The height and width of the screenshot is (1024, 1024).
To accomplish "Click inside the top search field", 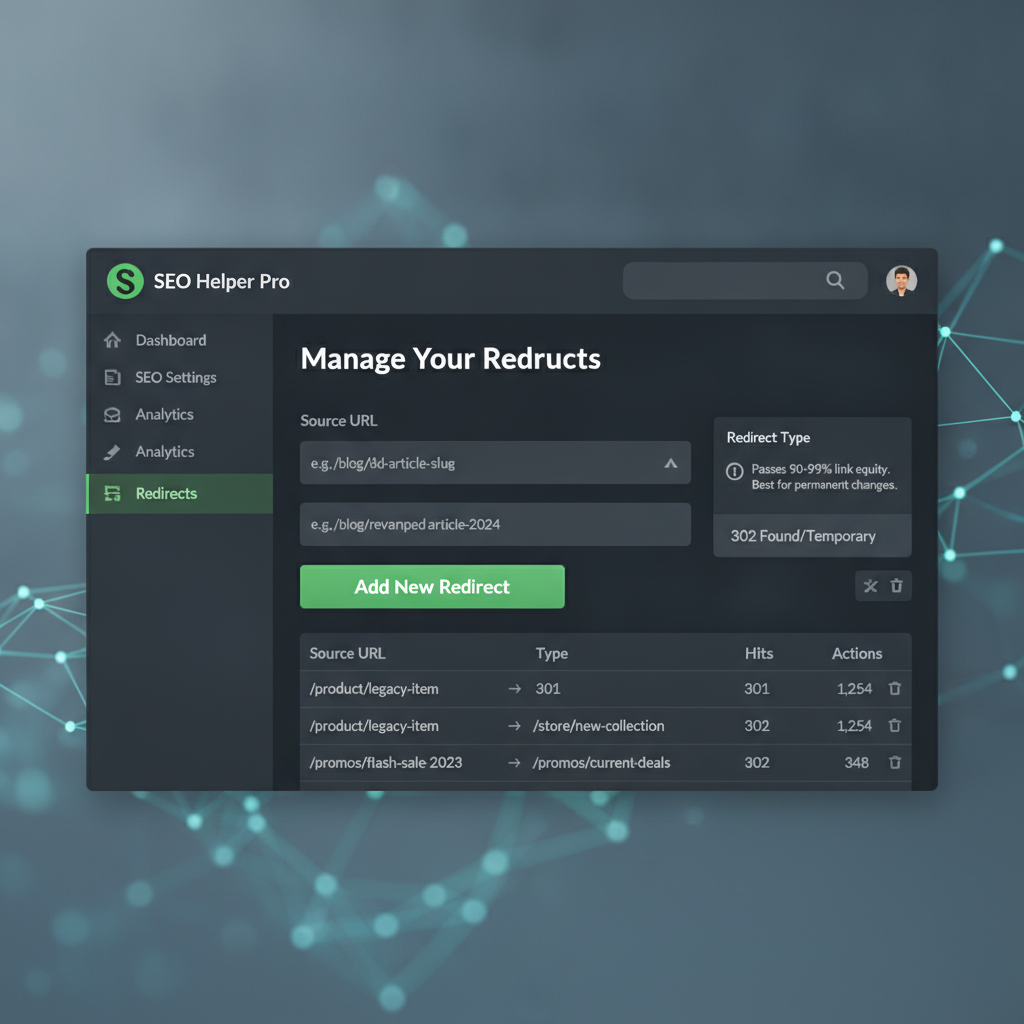I will (744, 281).
